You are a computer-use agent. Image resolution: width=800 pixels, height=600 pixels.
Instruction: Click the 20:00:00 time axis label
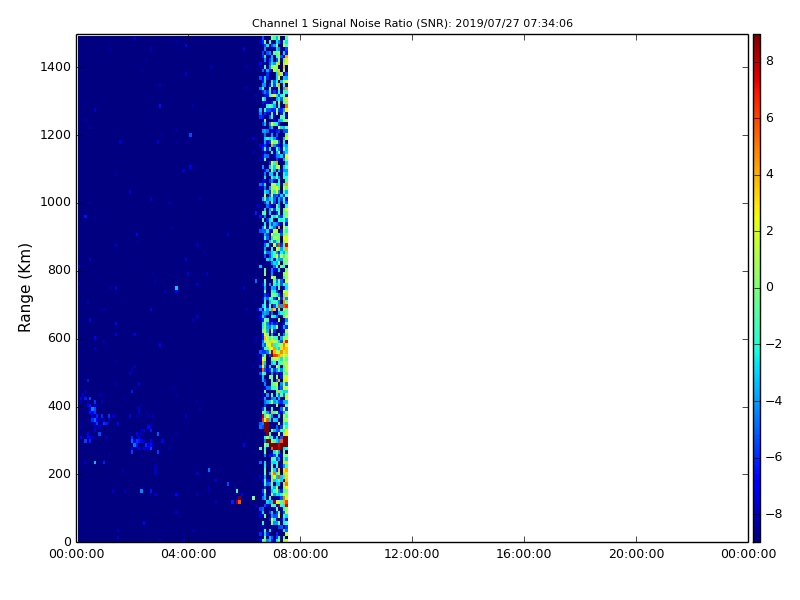(636, 554)
